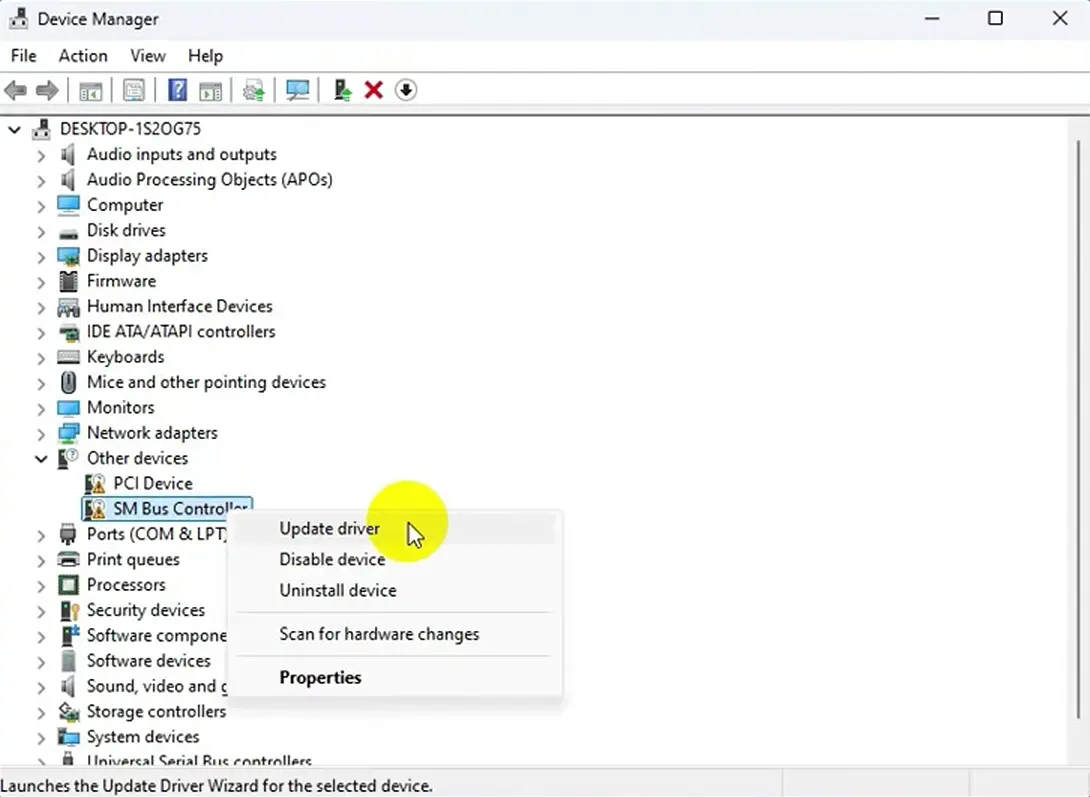This screenshot has height=797, width=1090.
Task: Expand the Network adapters node
Action: pyautogui.click(x=41, y=434)
